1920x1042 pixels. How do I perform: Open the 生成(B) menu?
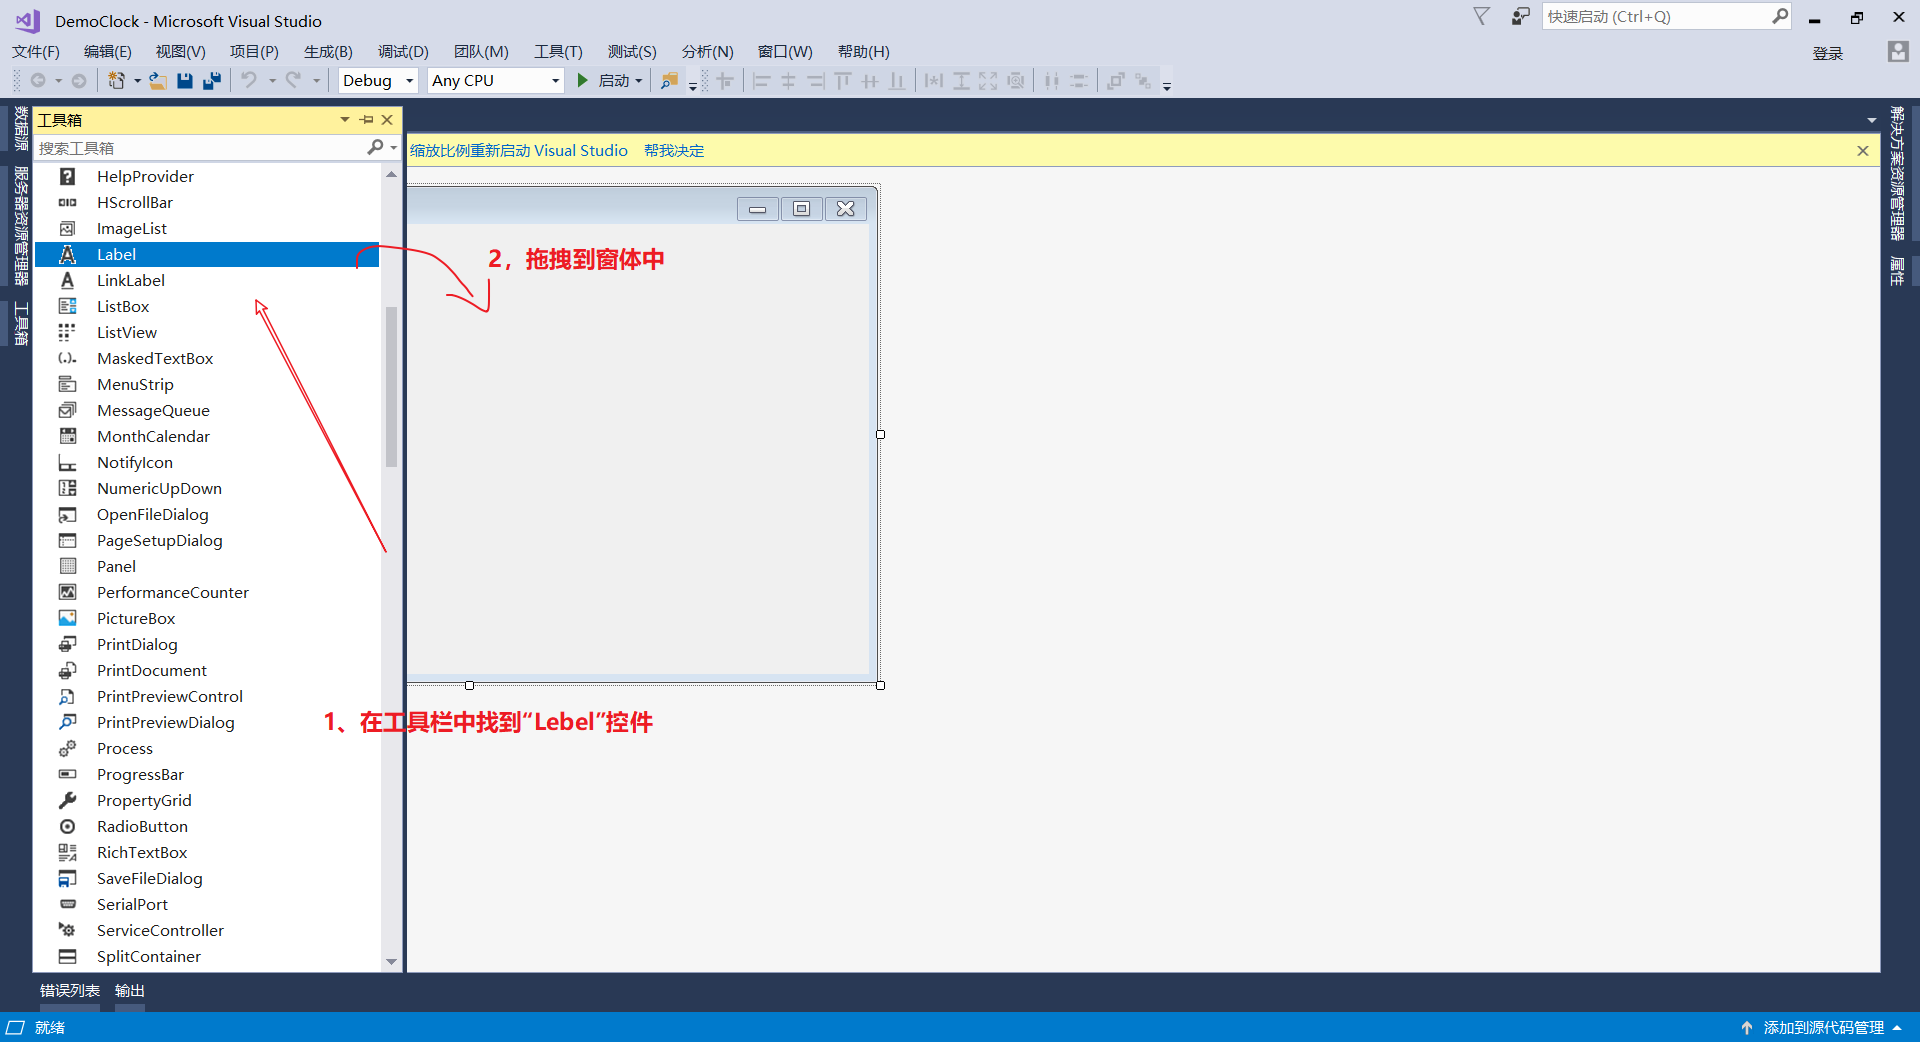pyautogui.click(x=328, y=52)
